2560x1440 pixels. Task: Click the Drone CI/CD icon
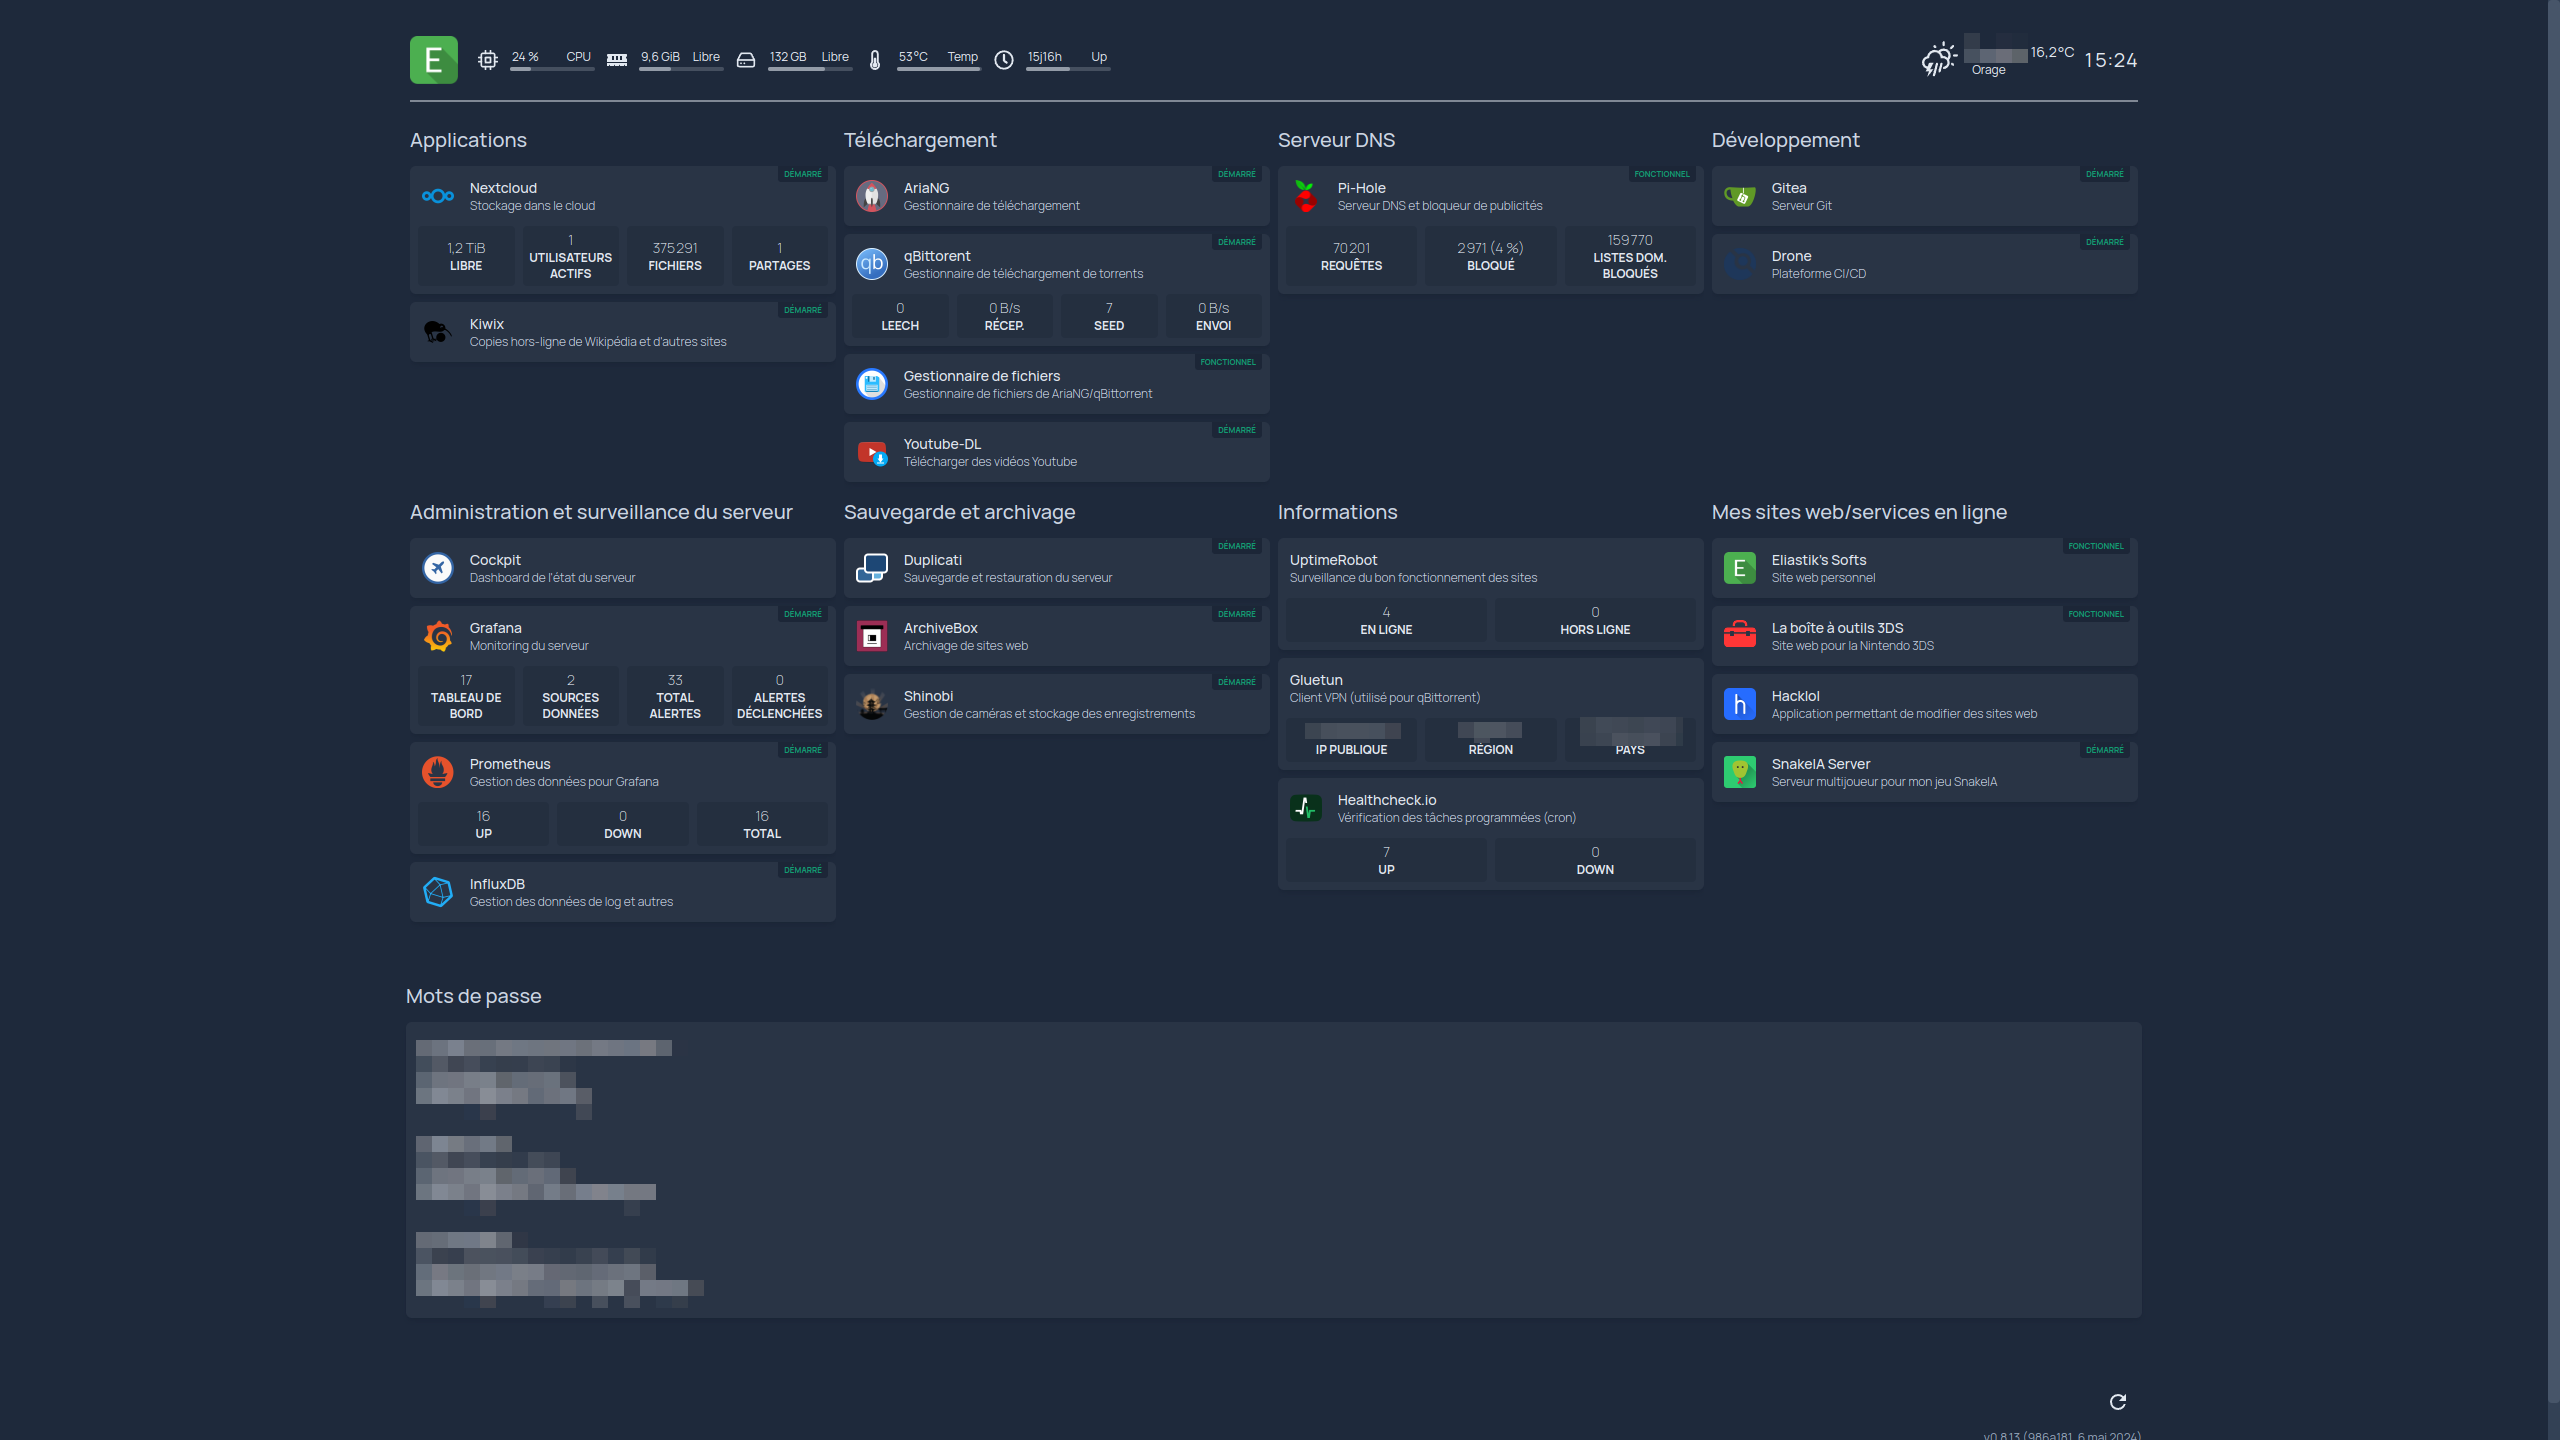[1740, 264]
